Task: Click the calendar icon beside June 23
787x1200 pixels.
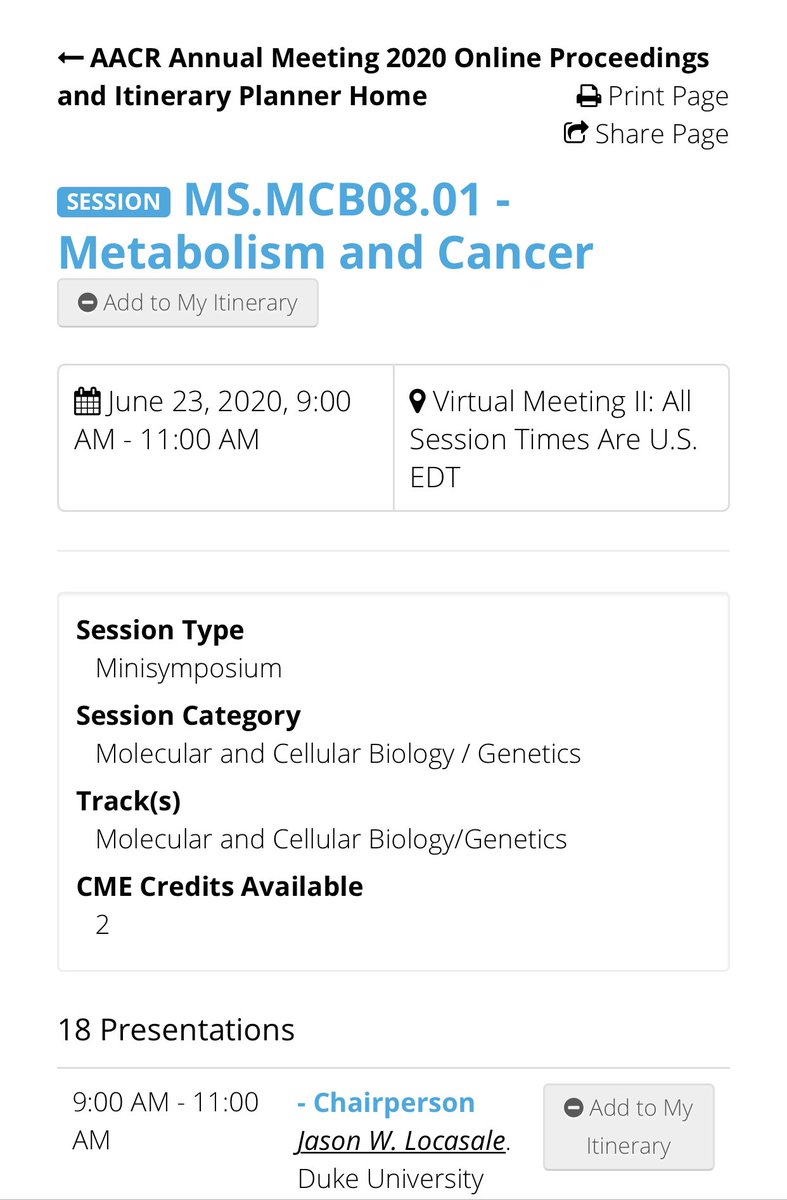Action: [x=87, y=402]
